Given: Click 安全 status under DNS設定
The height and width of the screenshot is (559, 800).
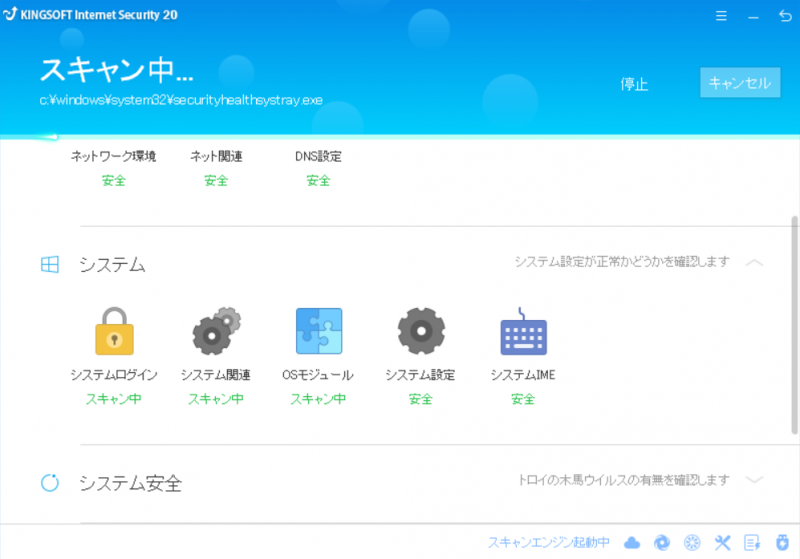Looking at the screenshot, I should pyautogui.click(x=318, y=181).
